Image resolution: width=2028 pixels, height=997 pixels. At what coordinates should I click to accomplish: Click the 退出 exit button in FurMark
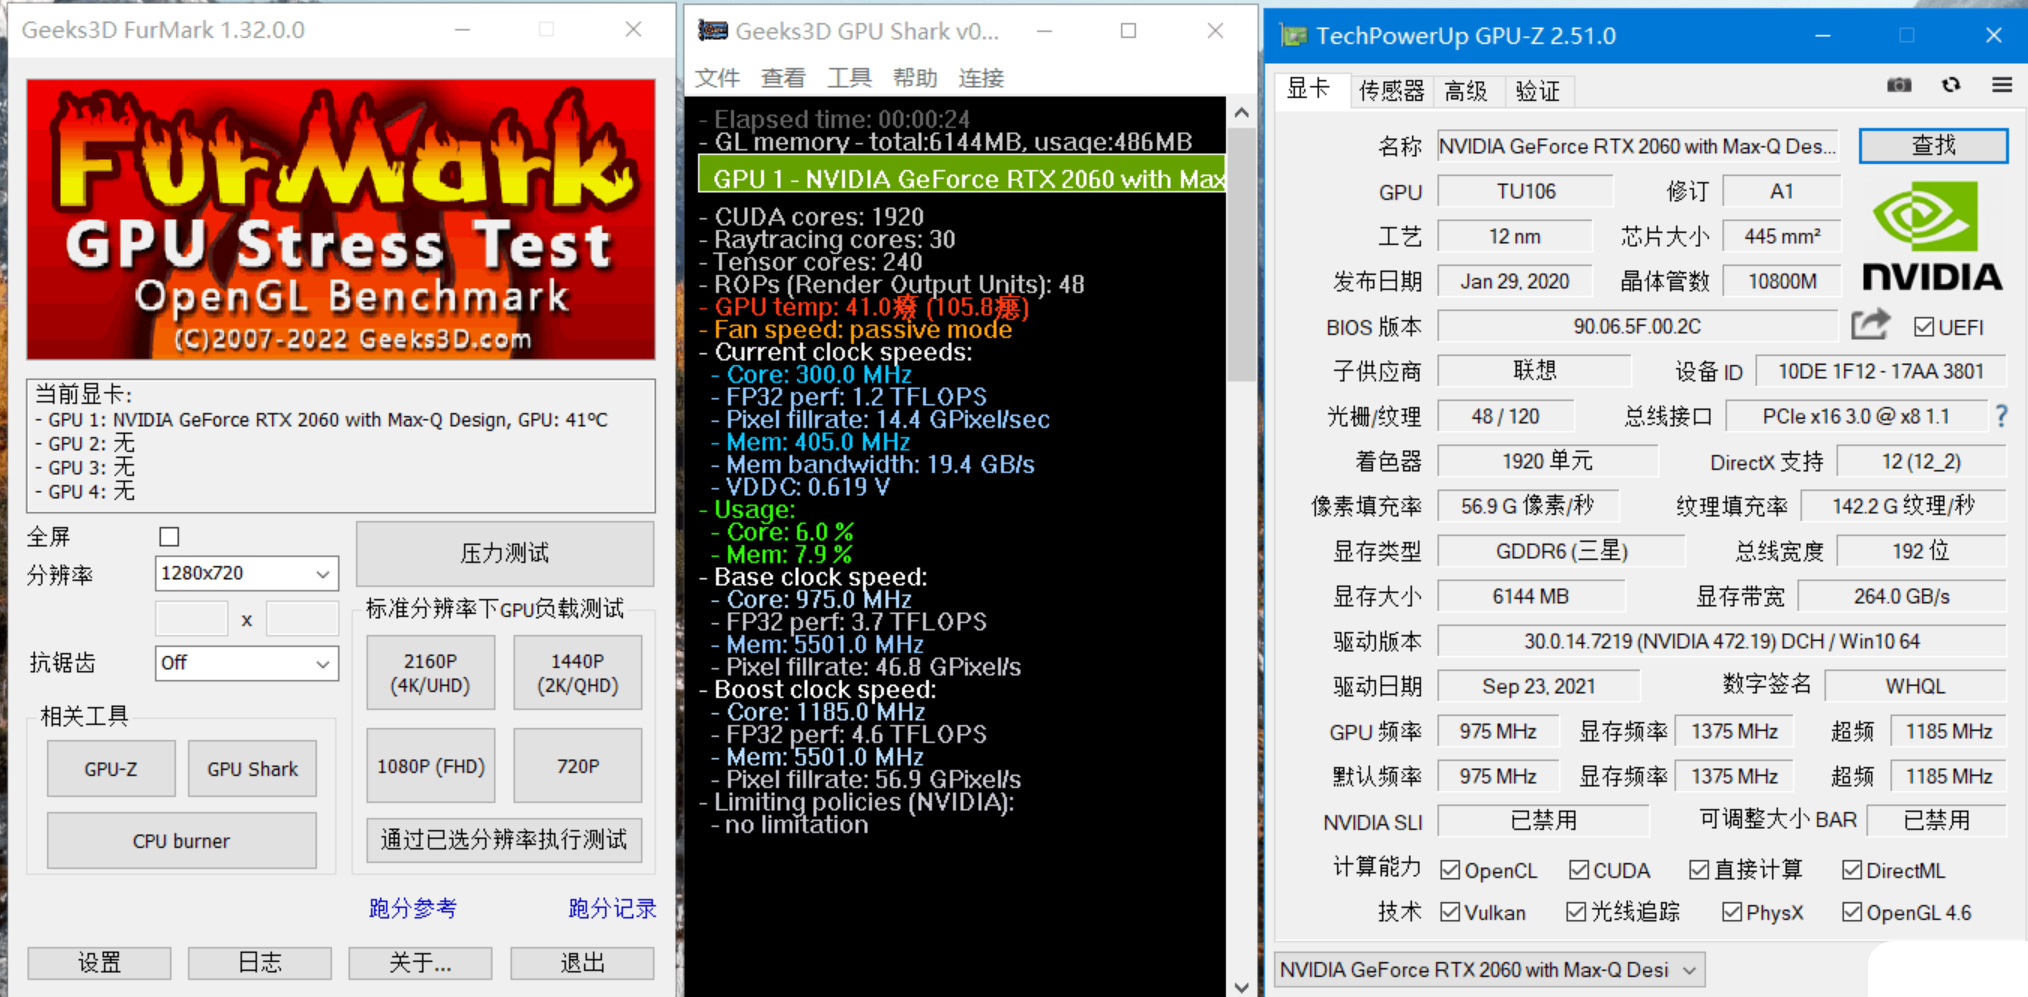pyautogui.click(x=582, y=963)
